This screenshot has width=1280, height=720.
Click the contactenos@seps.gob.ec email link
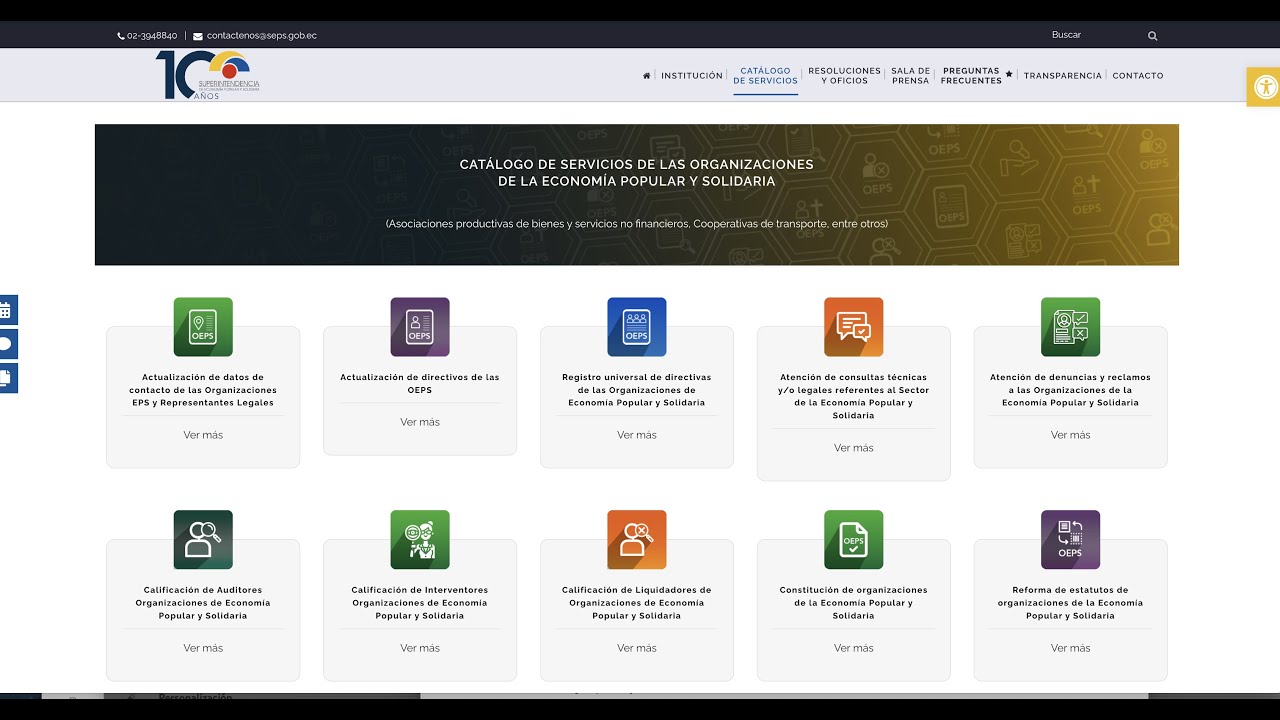pos(262,36)
